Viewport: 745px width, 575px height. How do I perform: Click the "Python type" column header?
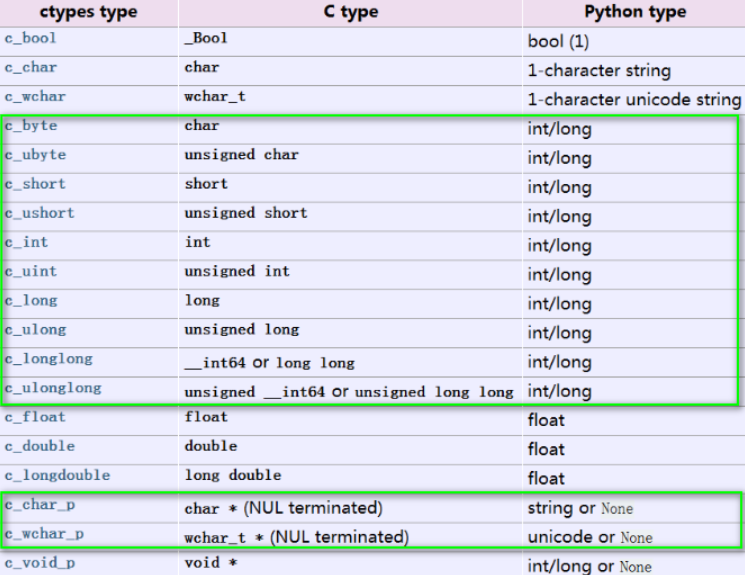click(x=634, y=13)
